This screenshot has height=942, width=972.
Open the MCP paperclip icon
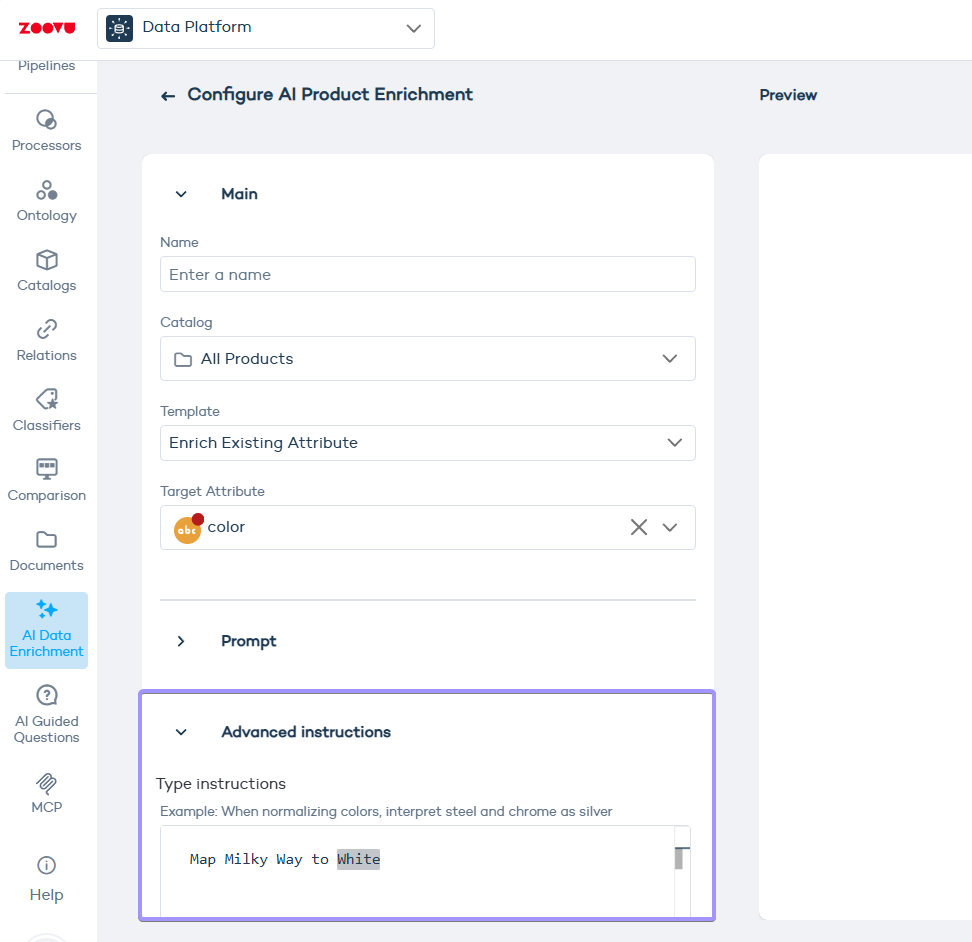(x=46, y=783)
